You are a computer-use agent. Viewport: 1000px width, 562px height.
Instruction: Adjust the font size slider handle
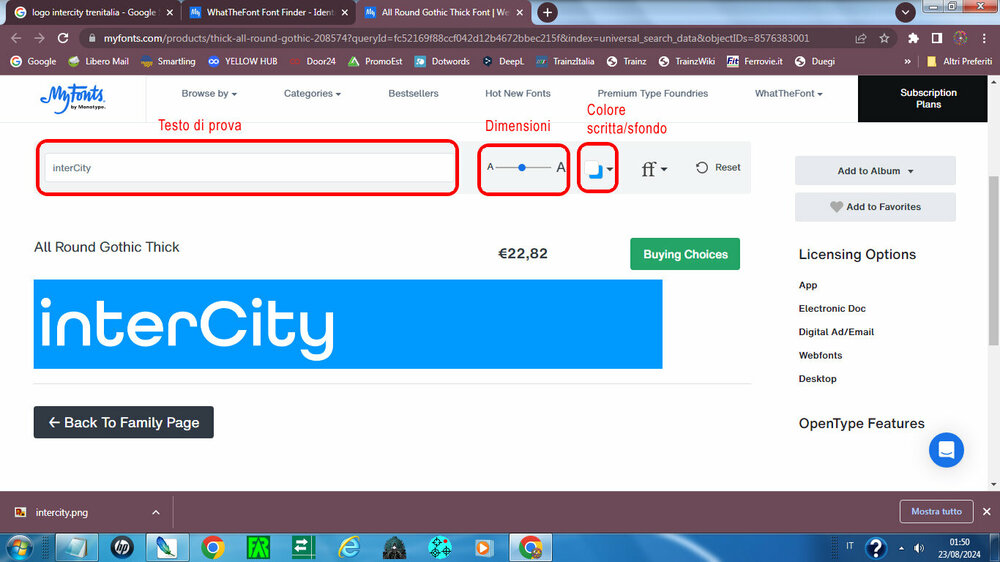(x=522, y=167)
